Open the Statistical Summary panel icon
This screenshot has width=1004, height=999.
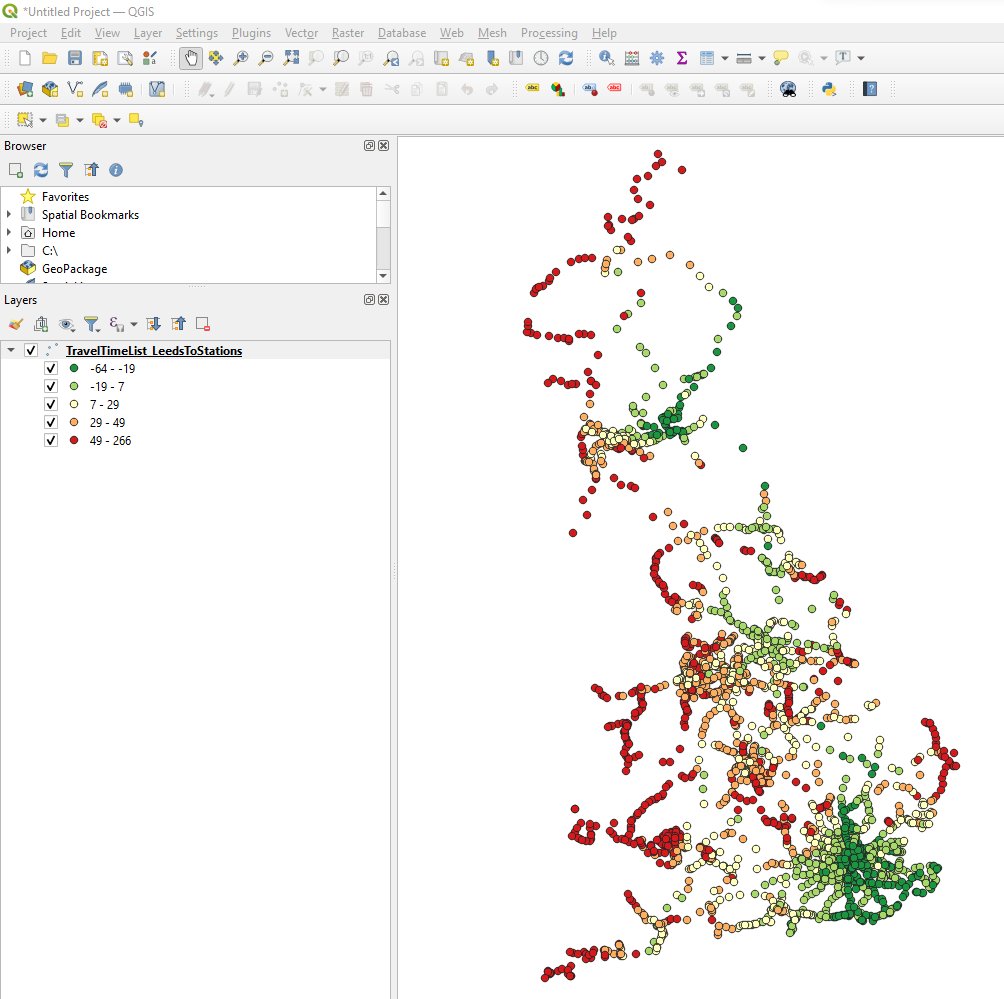[681, 58]
